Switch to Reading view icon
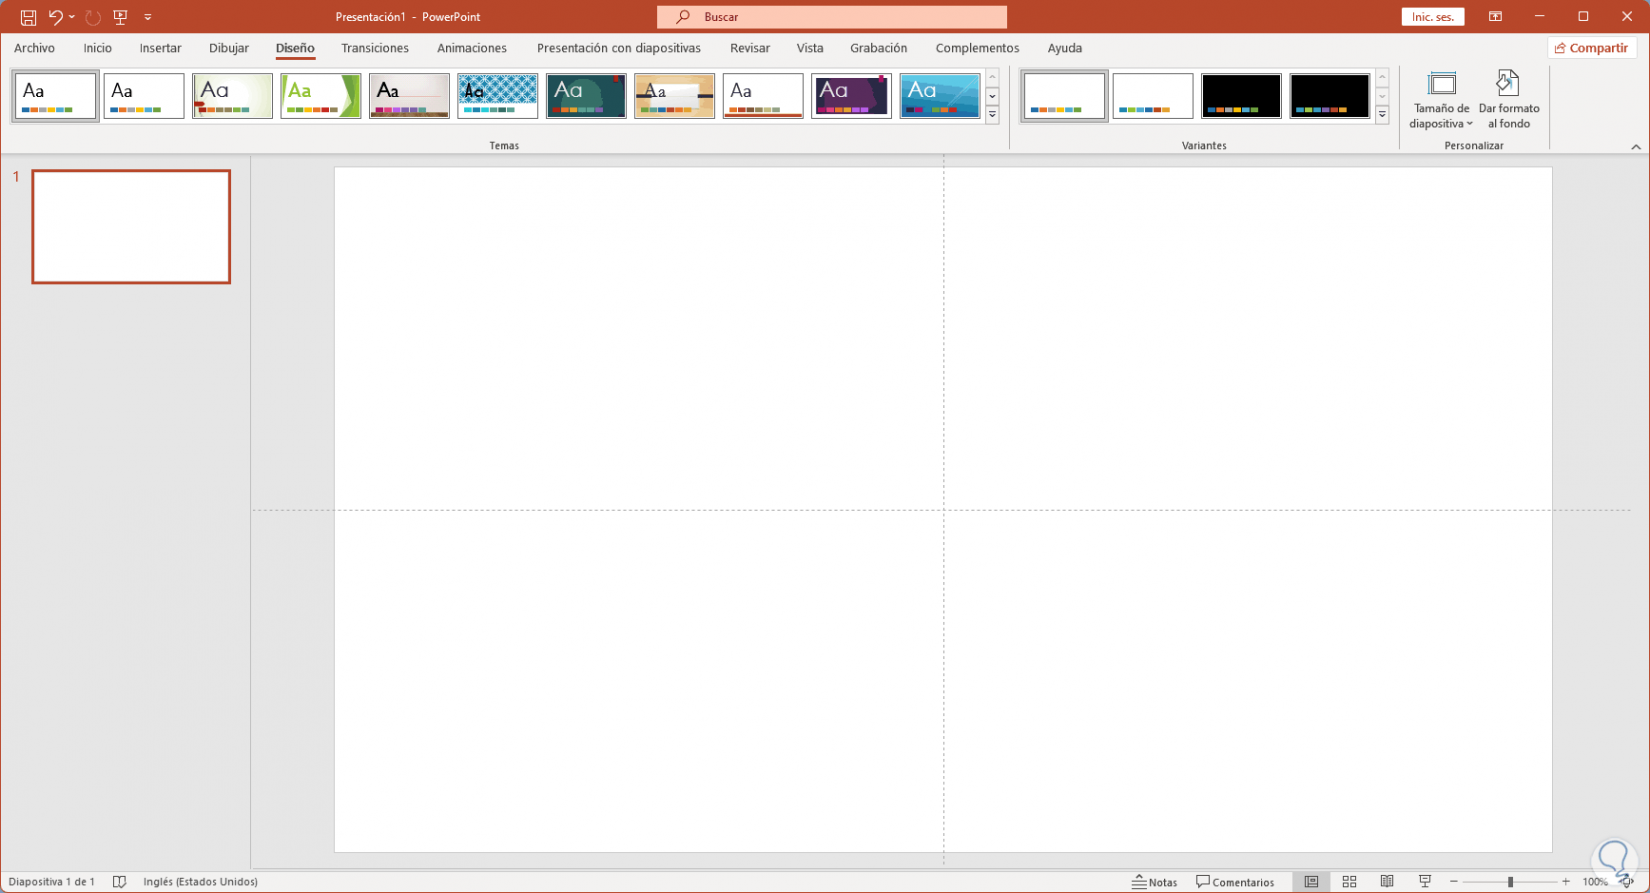This screenshot has width=1650, height=893. [1387, 882]
